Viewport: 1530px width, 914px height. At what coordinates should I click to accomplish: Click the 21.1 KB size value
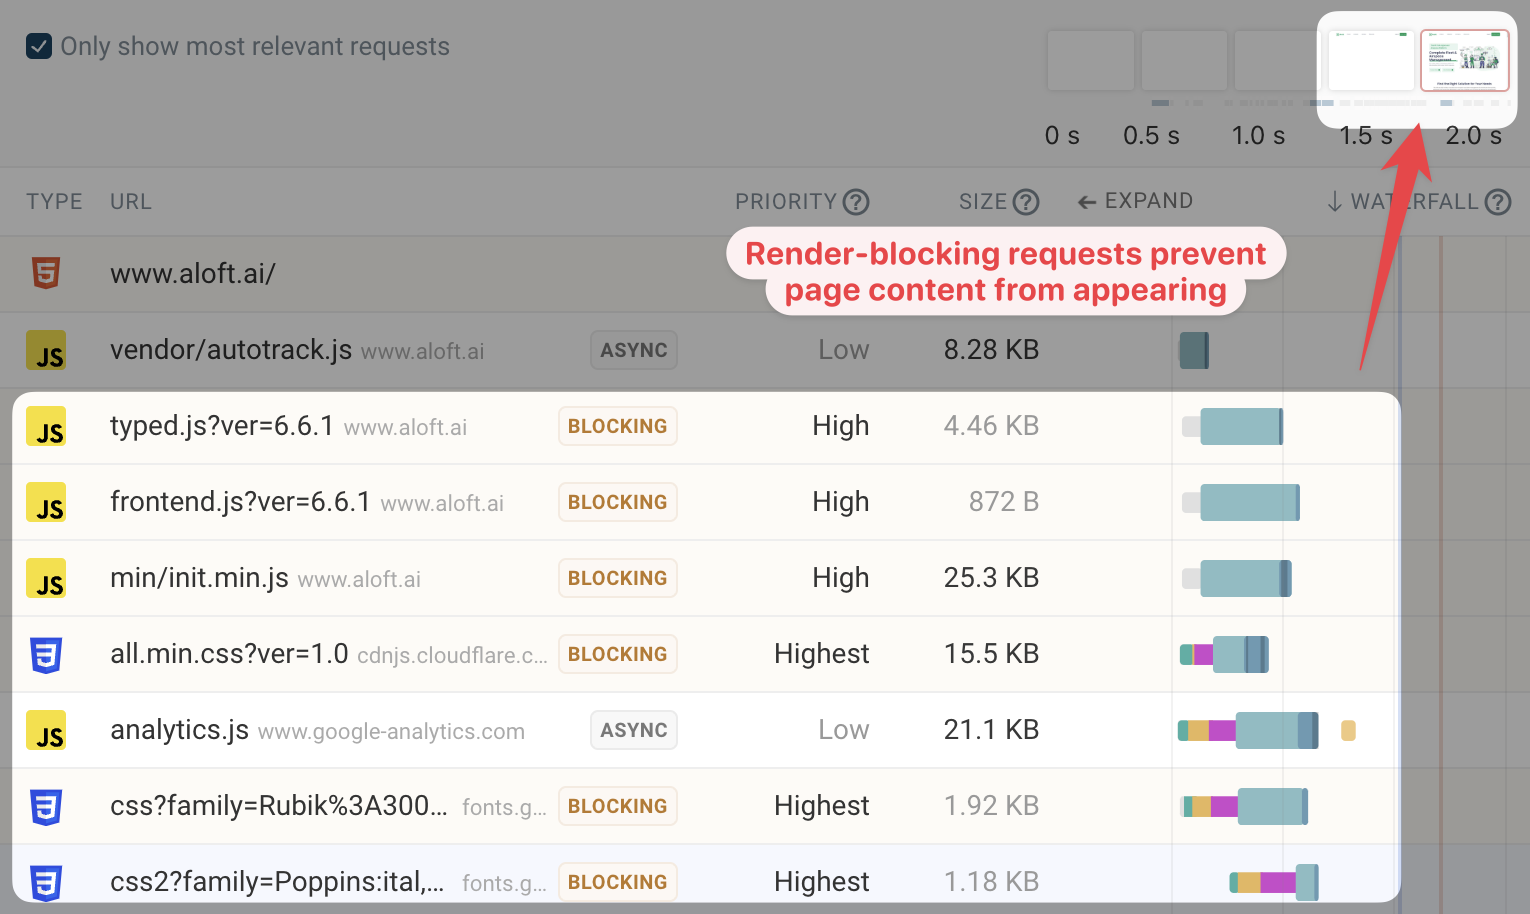pos(991,730)
